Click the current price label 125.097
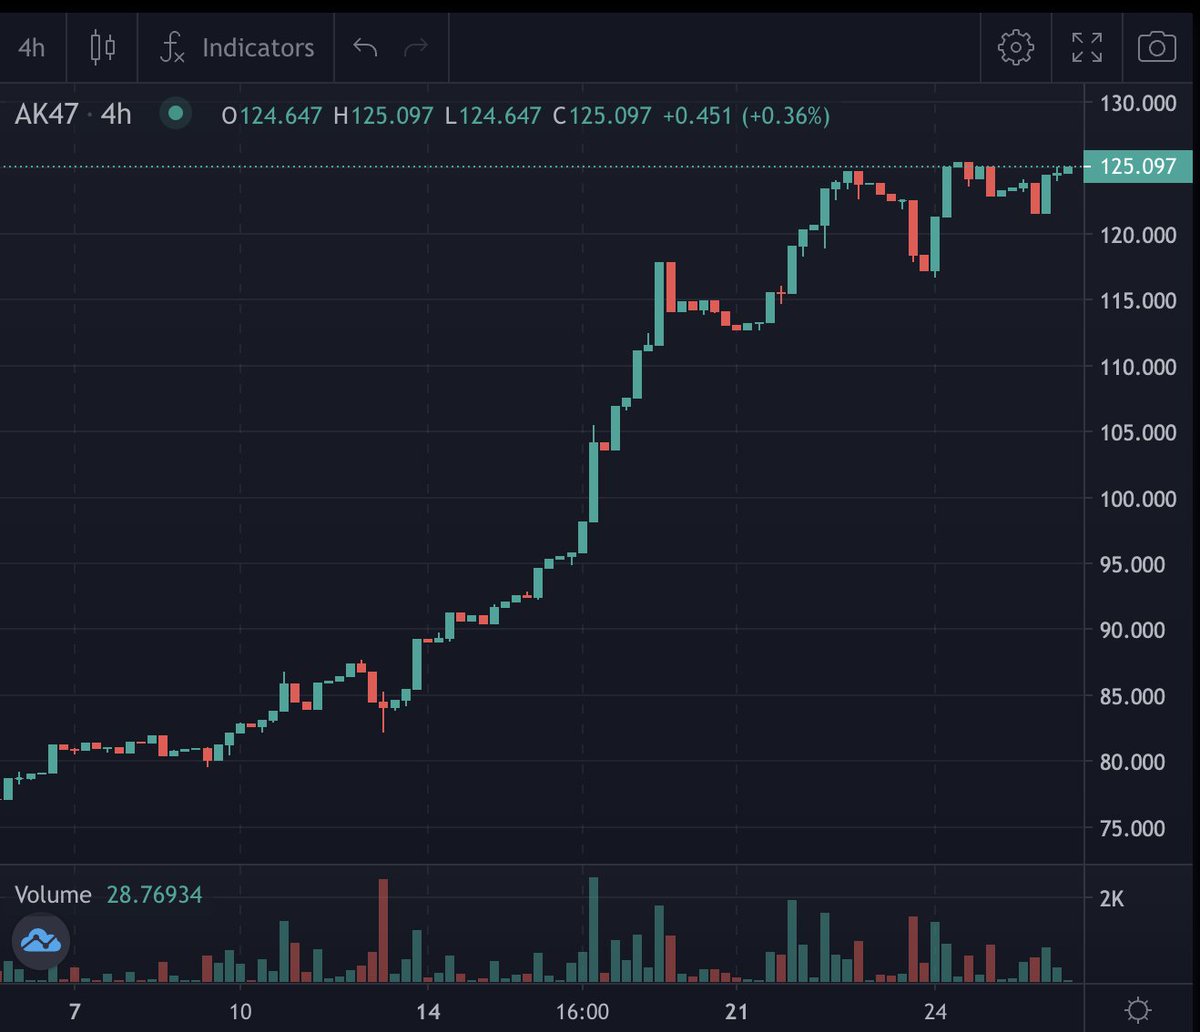 click(1139, 166)
